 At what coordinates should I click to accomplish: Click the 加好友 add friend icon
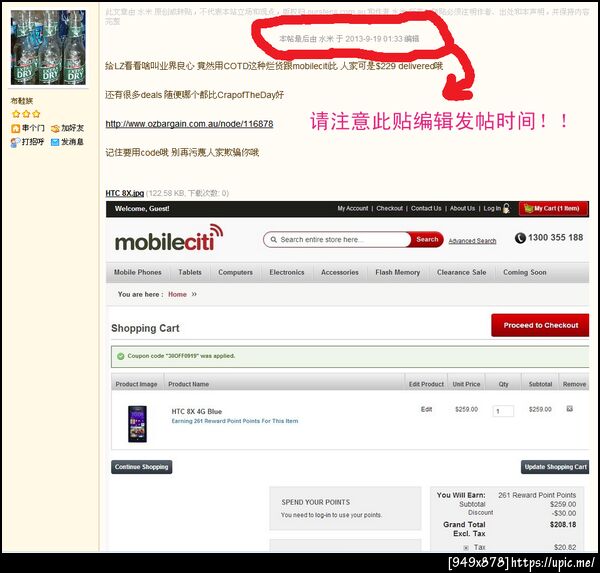[x=55, y=128]
